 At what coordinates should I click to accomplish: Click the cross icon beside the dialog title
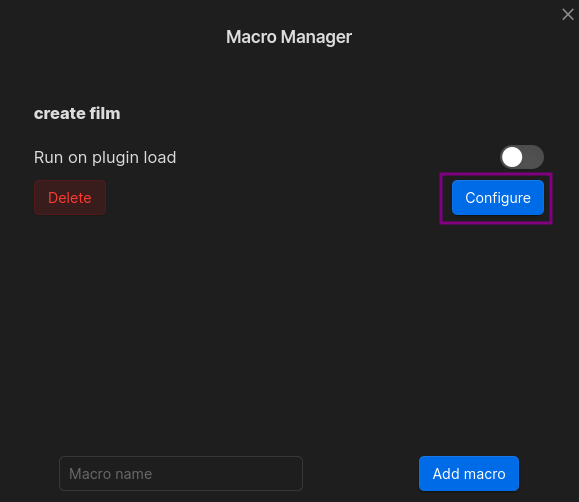[568, 14]
